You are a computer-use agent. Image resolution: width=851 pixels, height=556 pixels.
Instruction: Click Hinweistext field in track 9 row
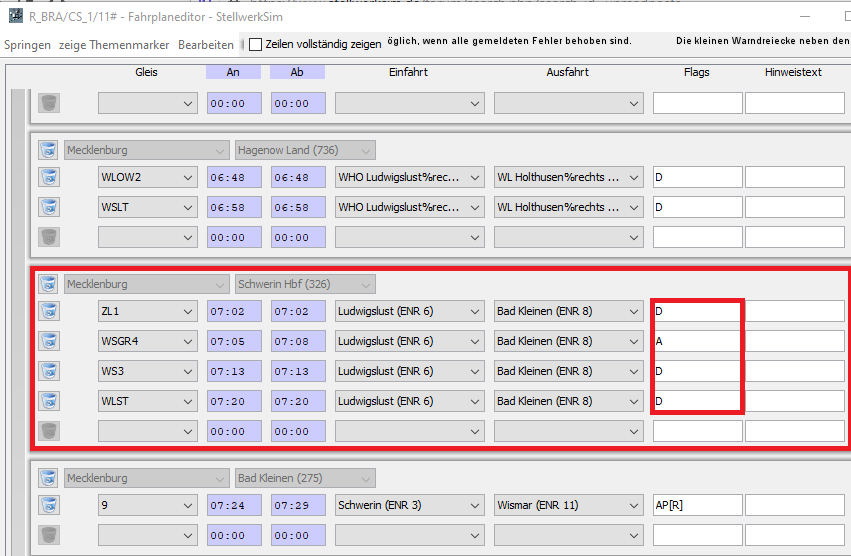pos(795,505)
